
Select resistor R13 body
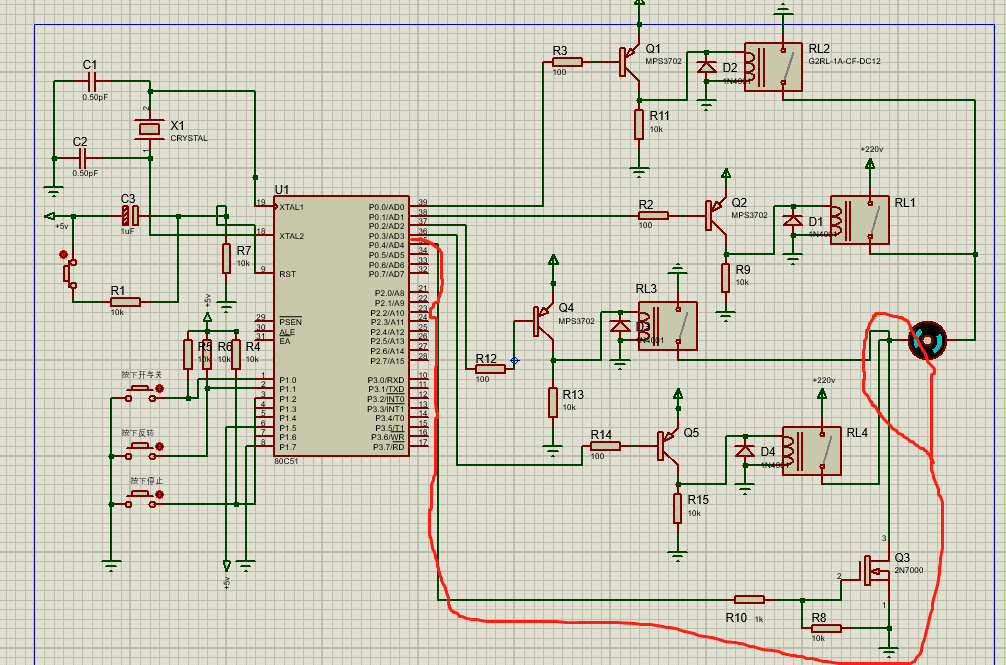tap(553, 403)
